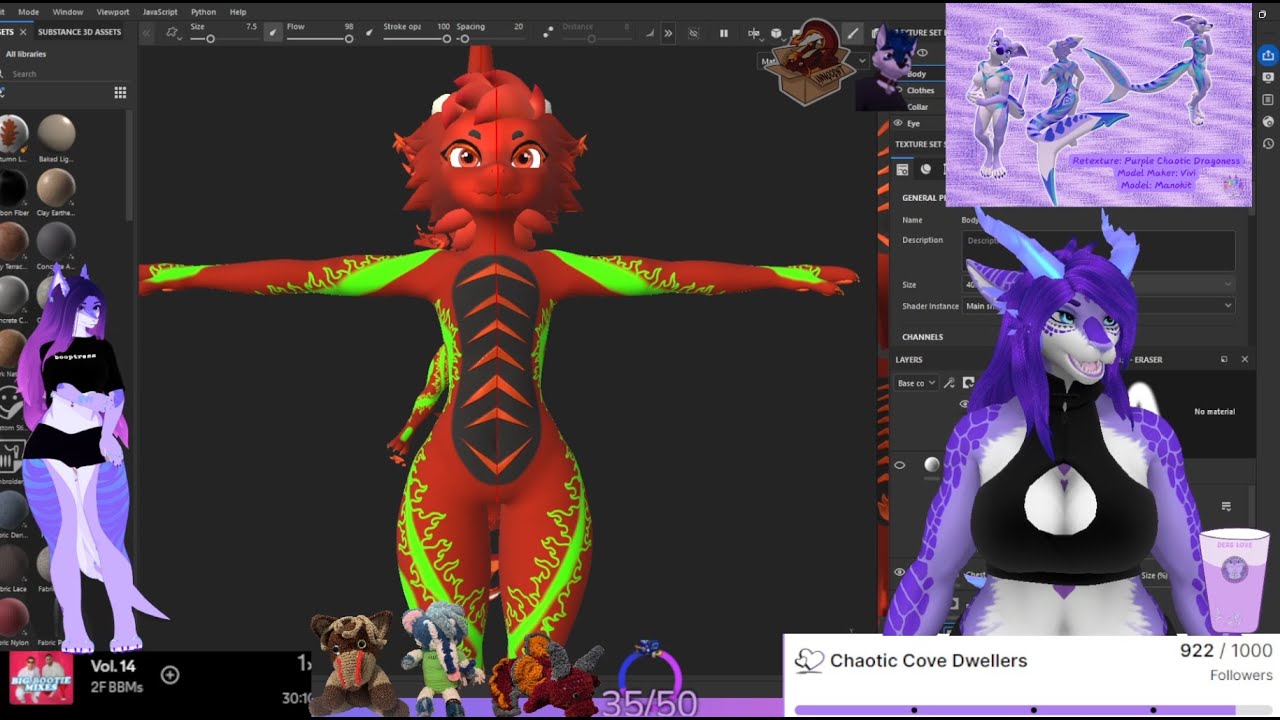Toggle pen pressure for Size
1280x720 pixels.
(272, 33)
